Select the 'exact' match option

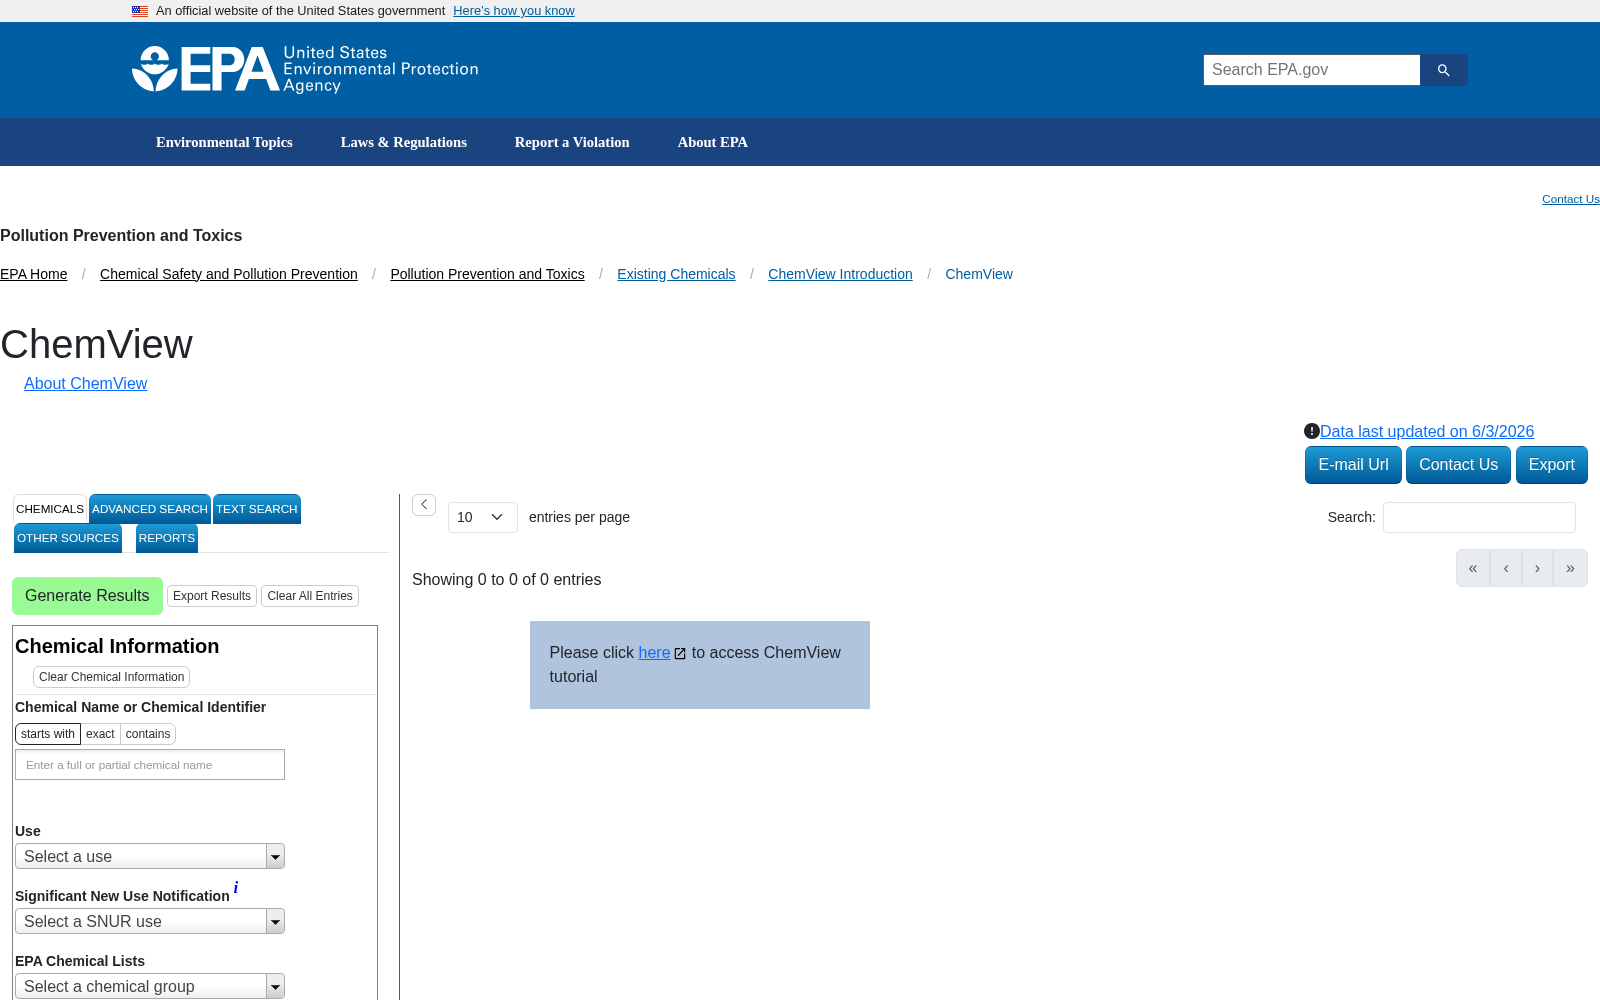tap(100, 734)
